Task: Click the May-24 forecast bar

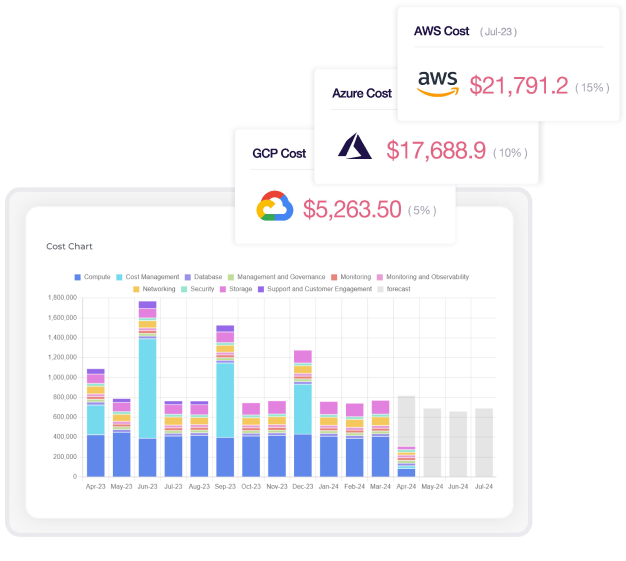Action: (432, 442)
